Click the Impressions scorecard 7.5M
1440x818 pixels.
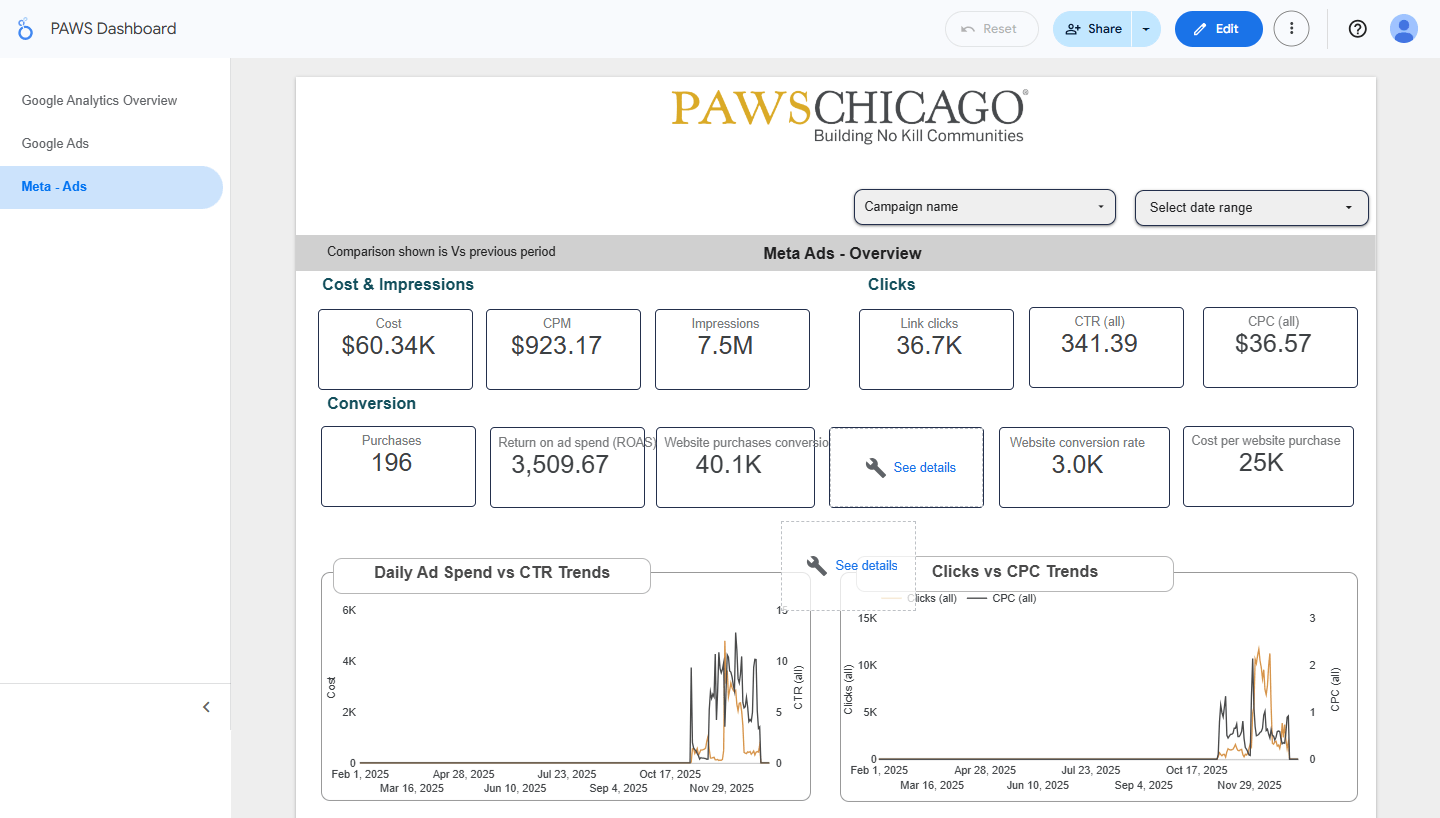[x=732, y=349]
